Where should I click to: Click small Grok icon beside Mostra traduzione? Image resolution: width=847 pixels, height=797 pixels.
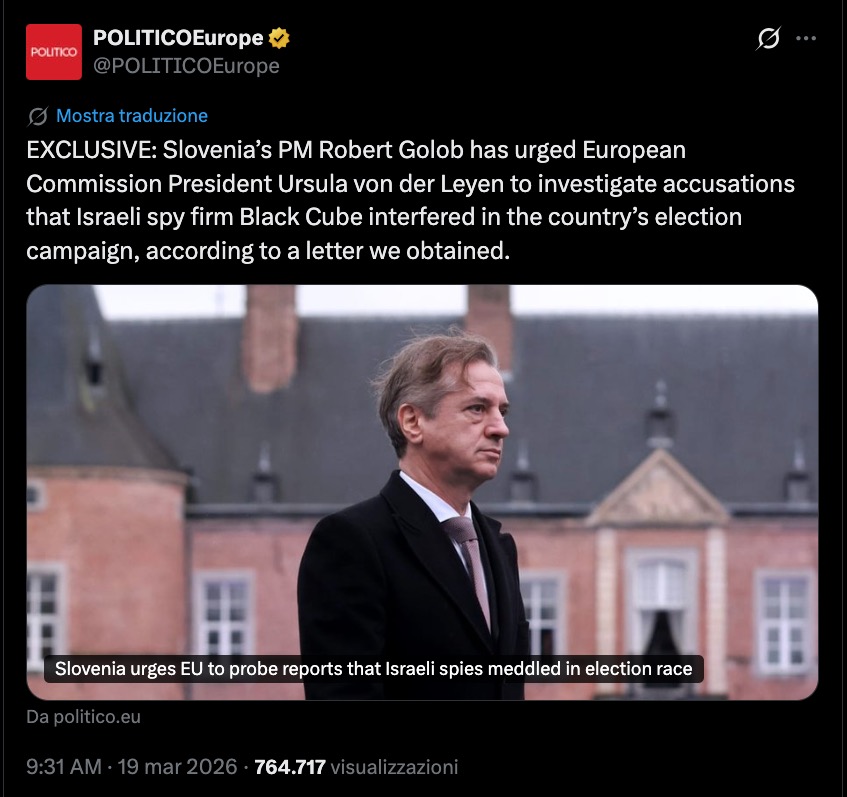tap(37, 116)
